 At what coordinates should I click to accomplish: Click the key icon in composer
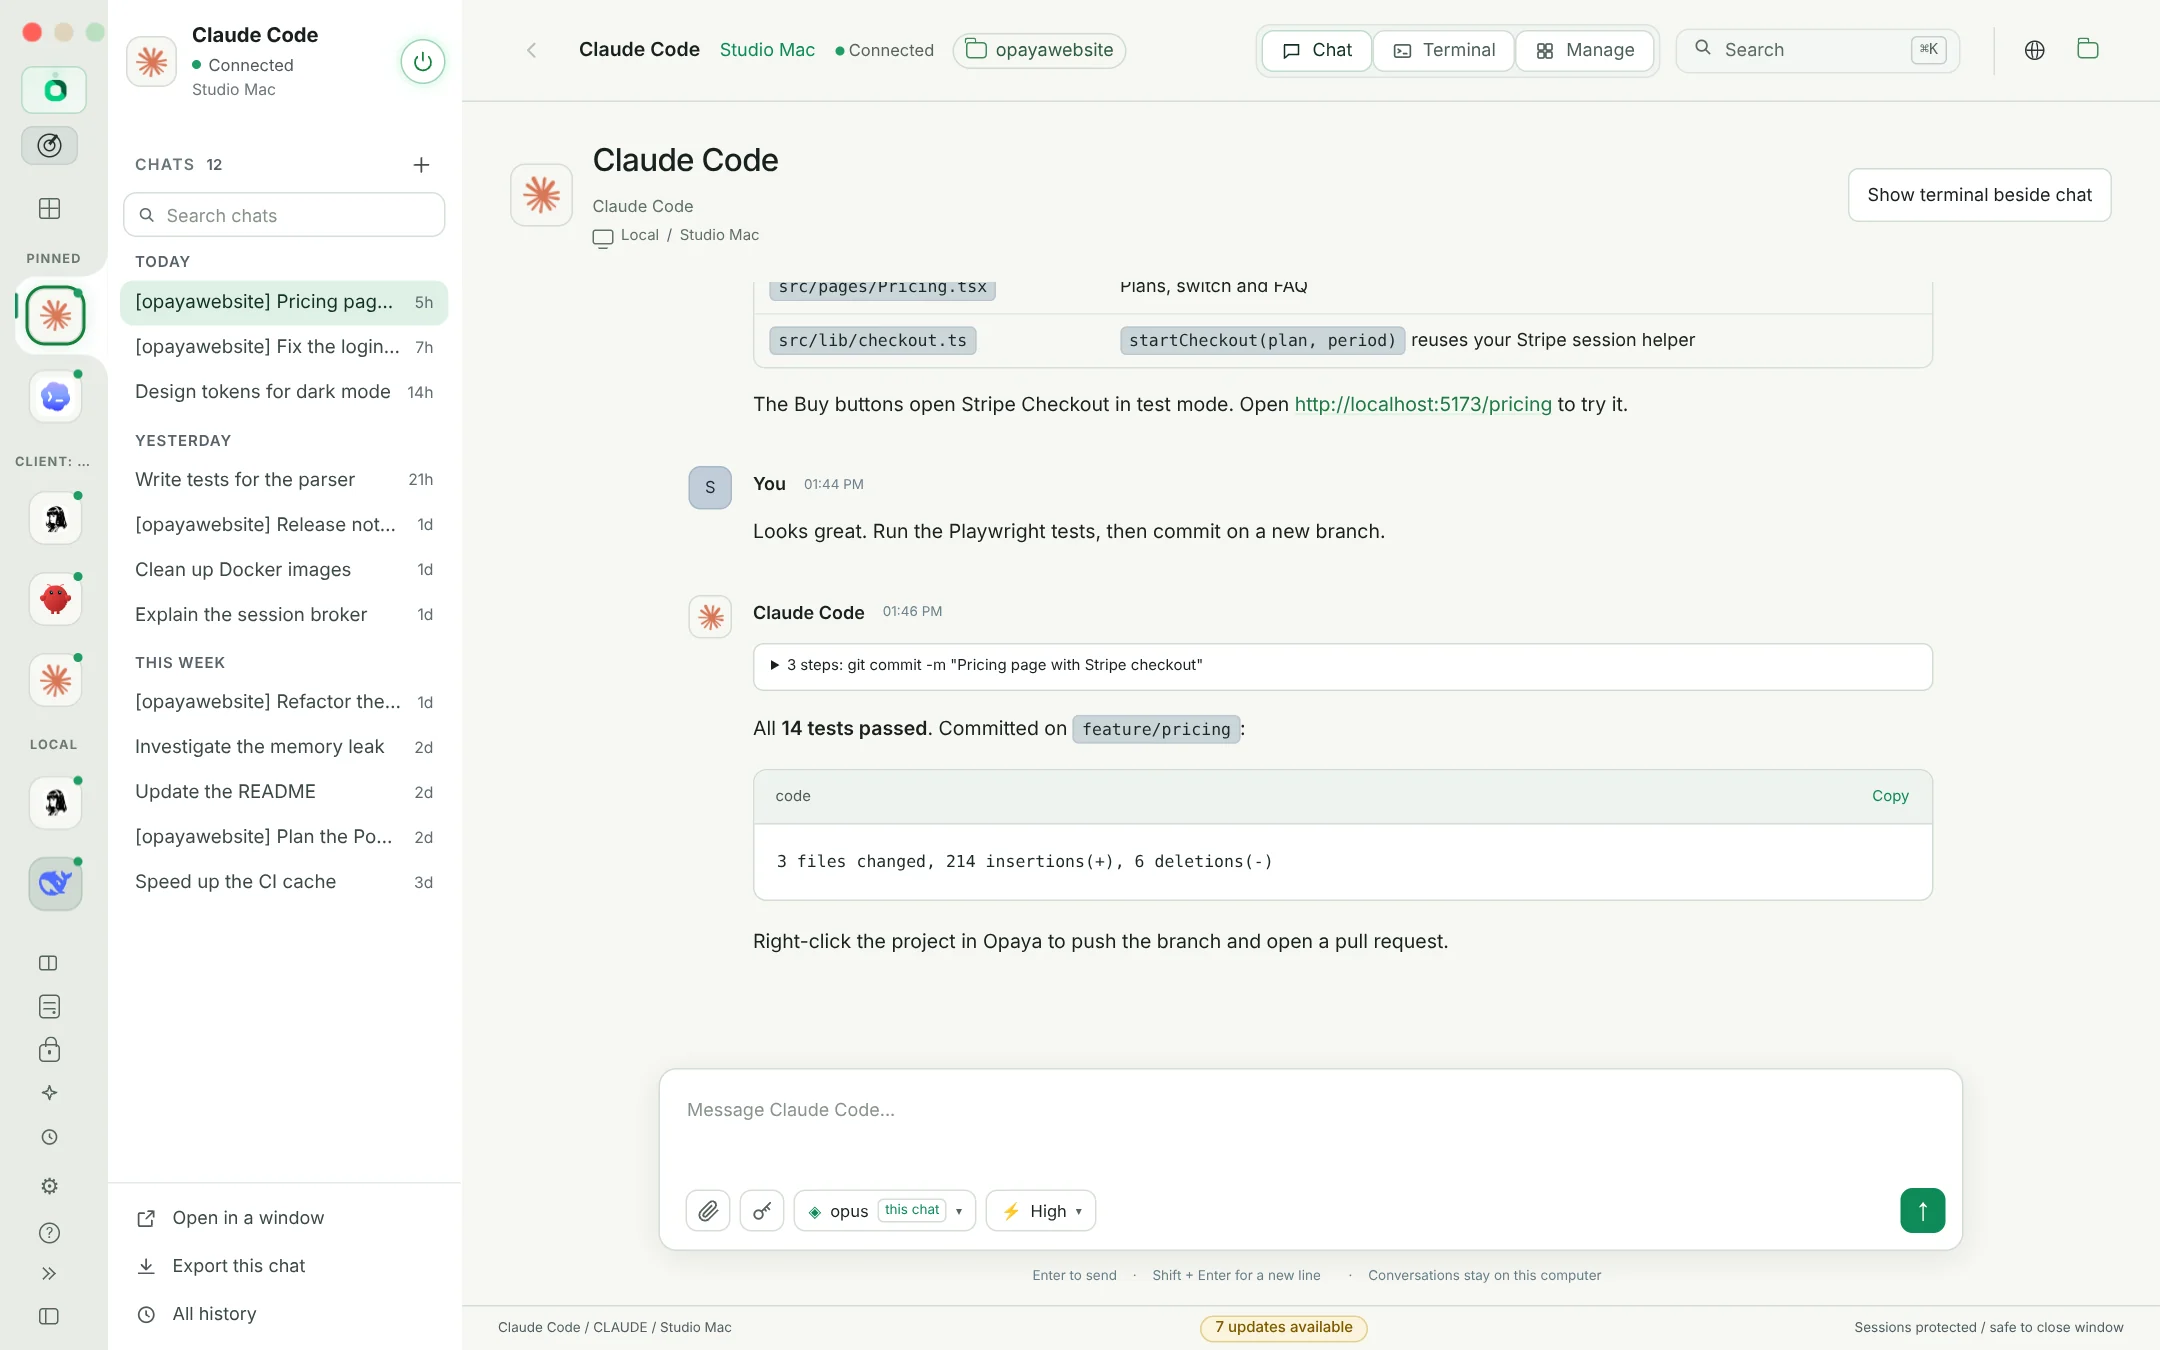762,1211
